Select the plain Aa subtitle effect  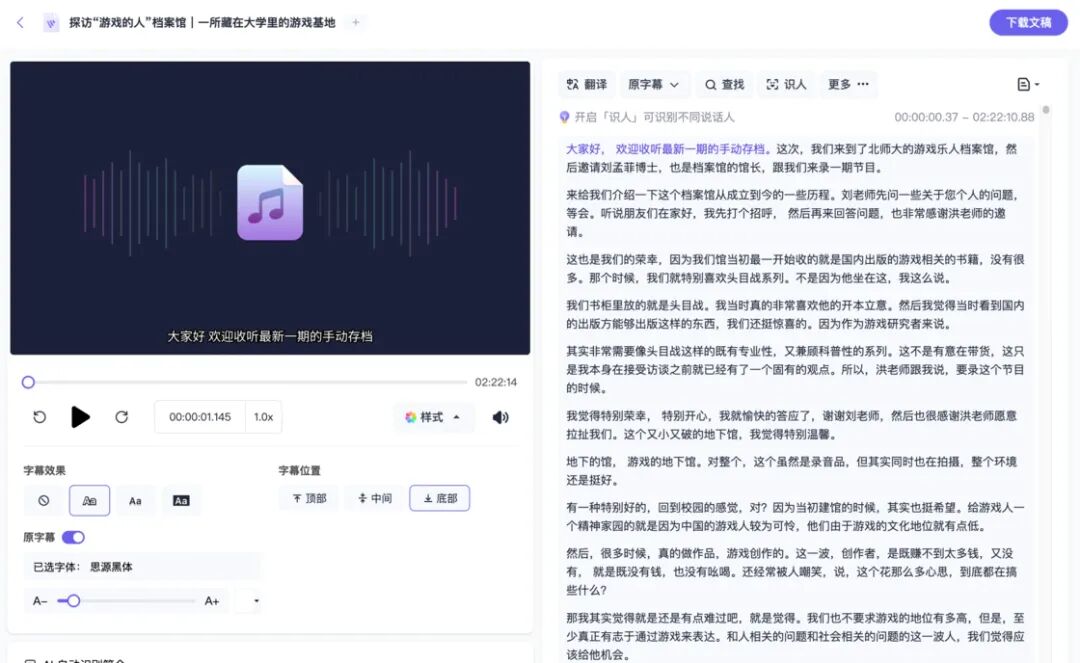(135, 501)
